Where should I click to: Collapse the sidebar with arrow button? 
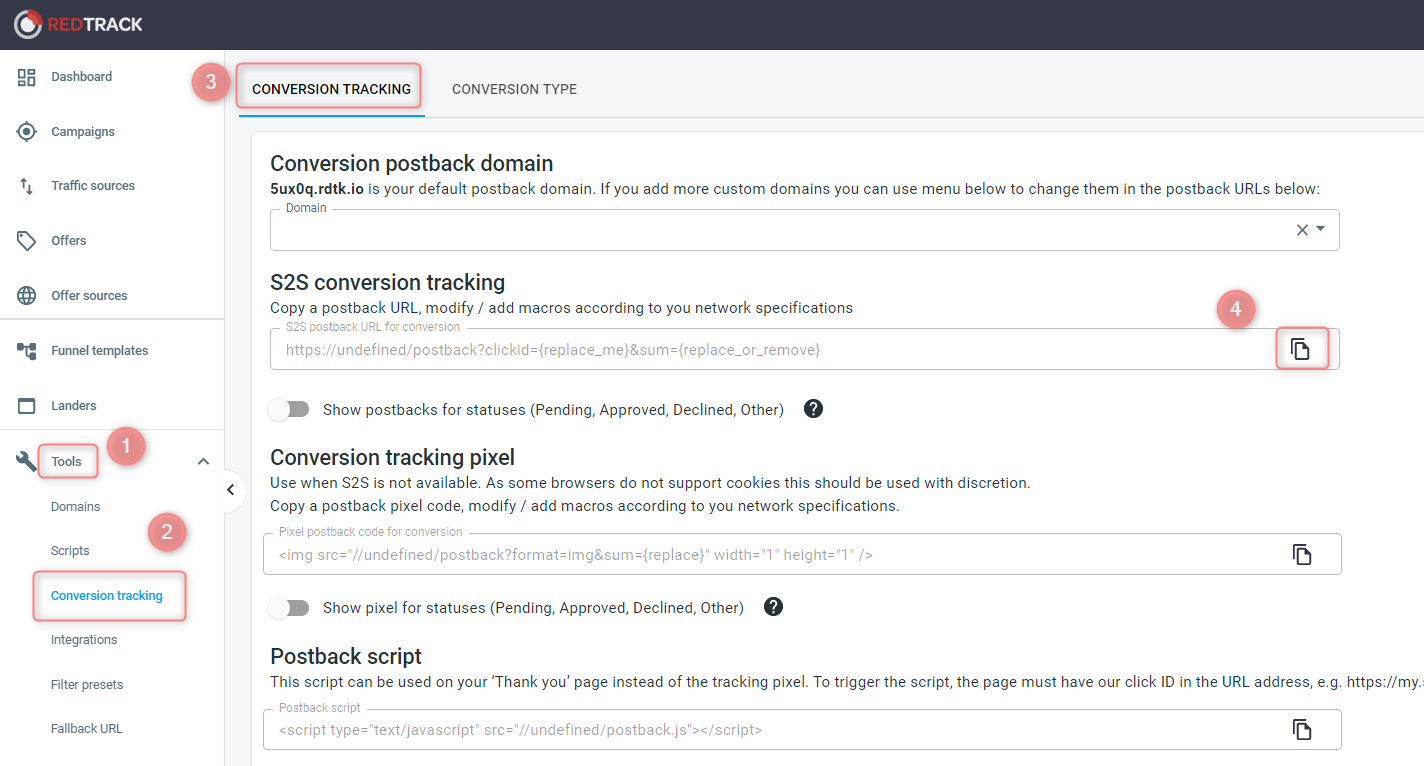[x=230, y=490]
